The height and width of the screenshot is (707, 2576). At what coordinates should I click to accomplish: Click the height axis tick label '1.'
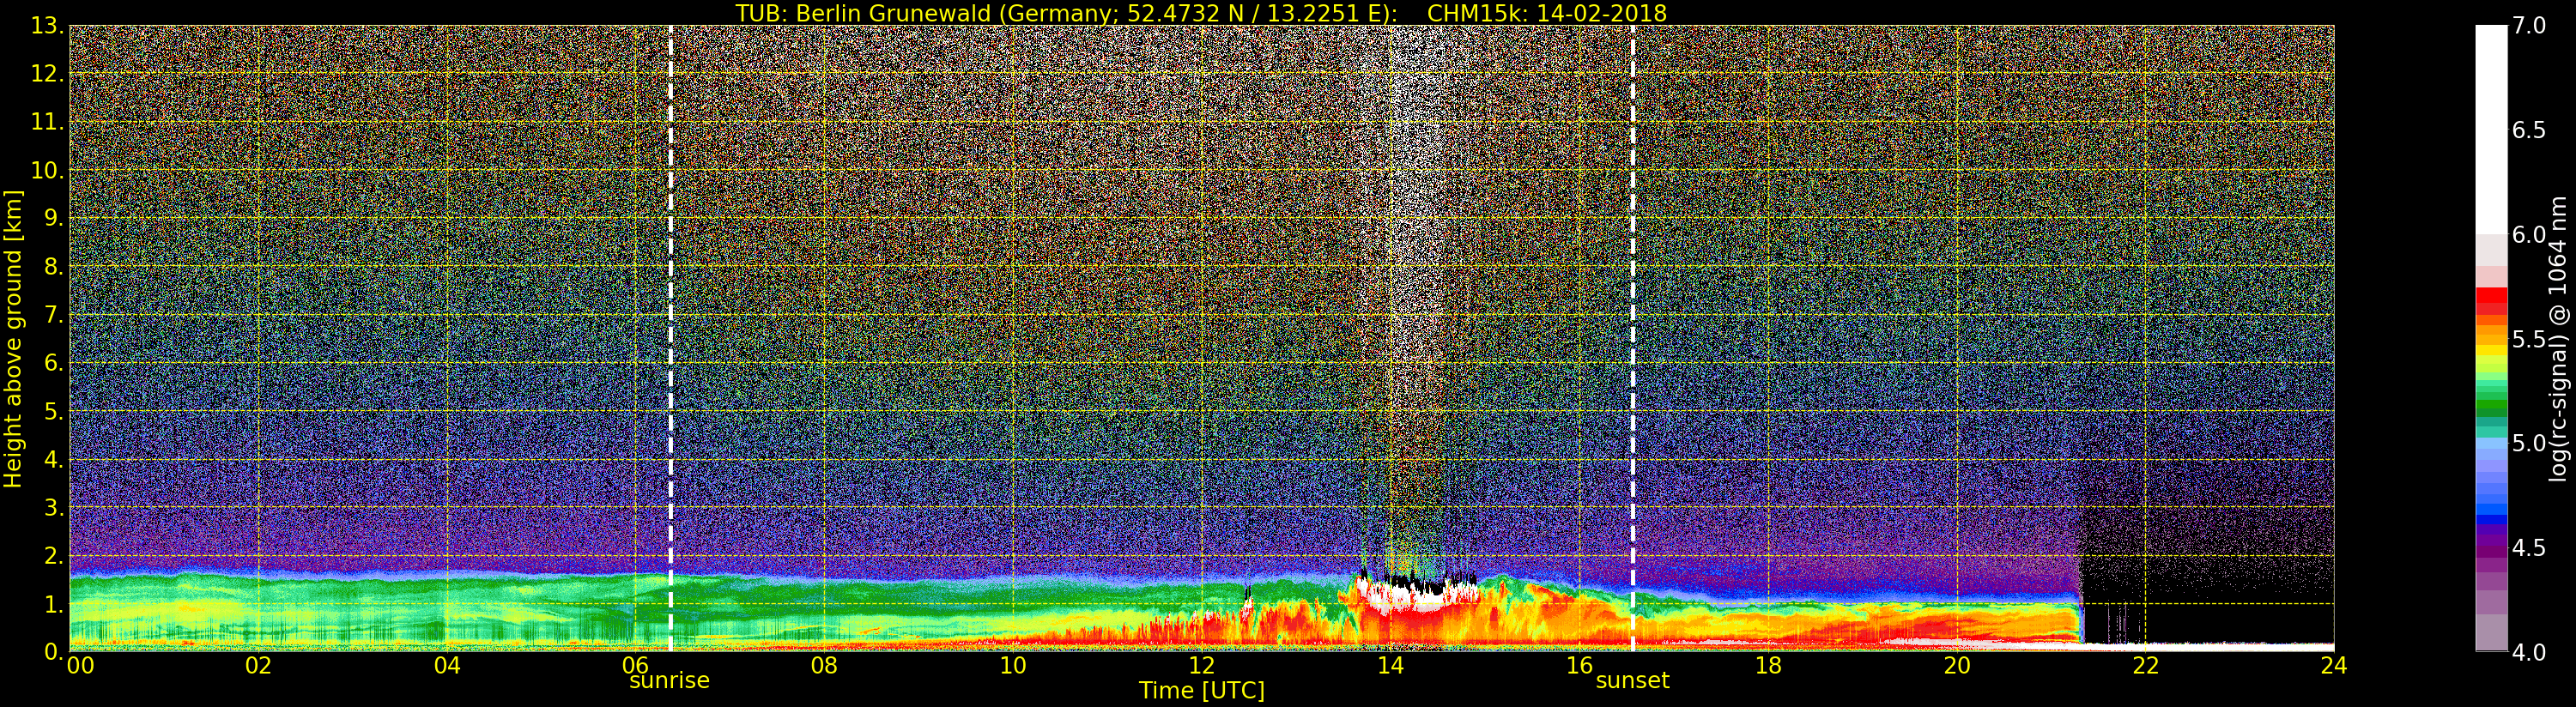click(x=53, y=604)
